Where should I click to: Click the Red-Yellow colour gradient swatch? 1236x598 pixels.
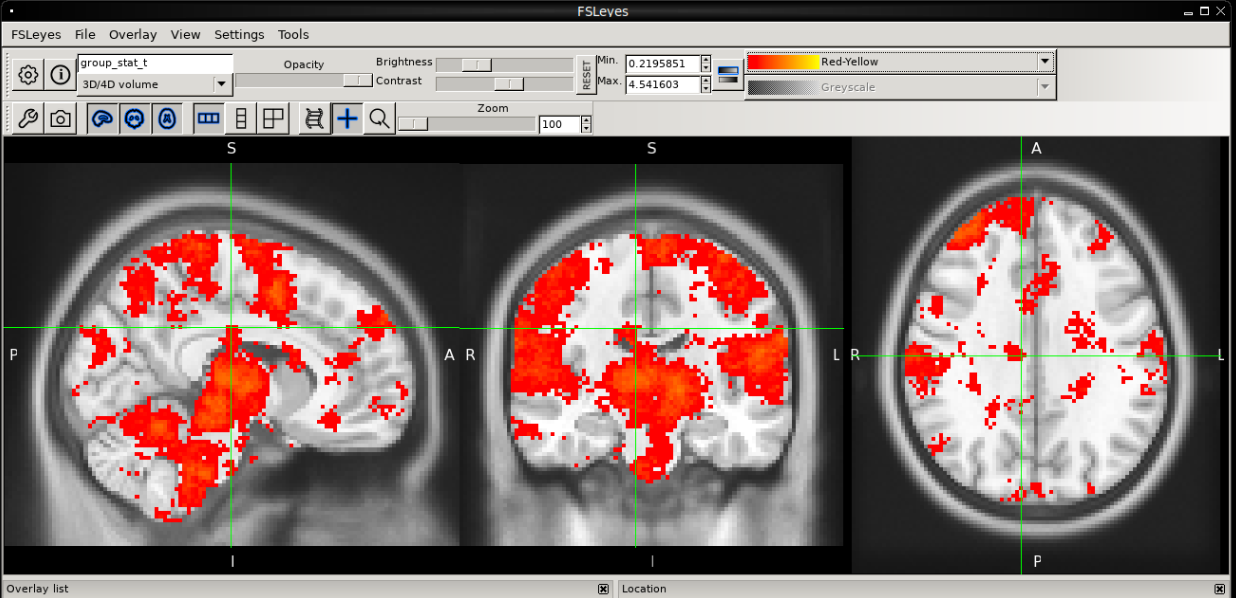(x=783, y=62)
